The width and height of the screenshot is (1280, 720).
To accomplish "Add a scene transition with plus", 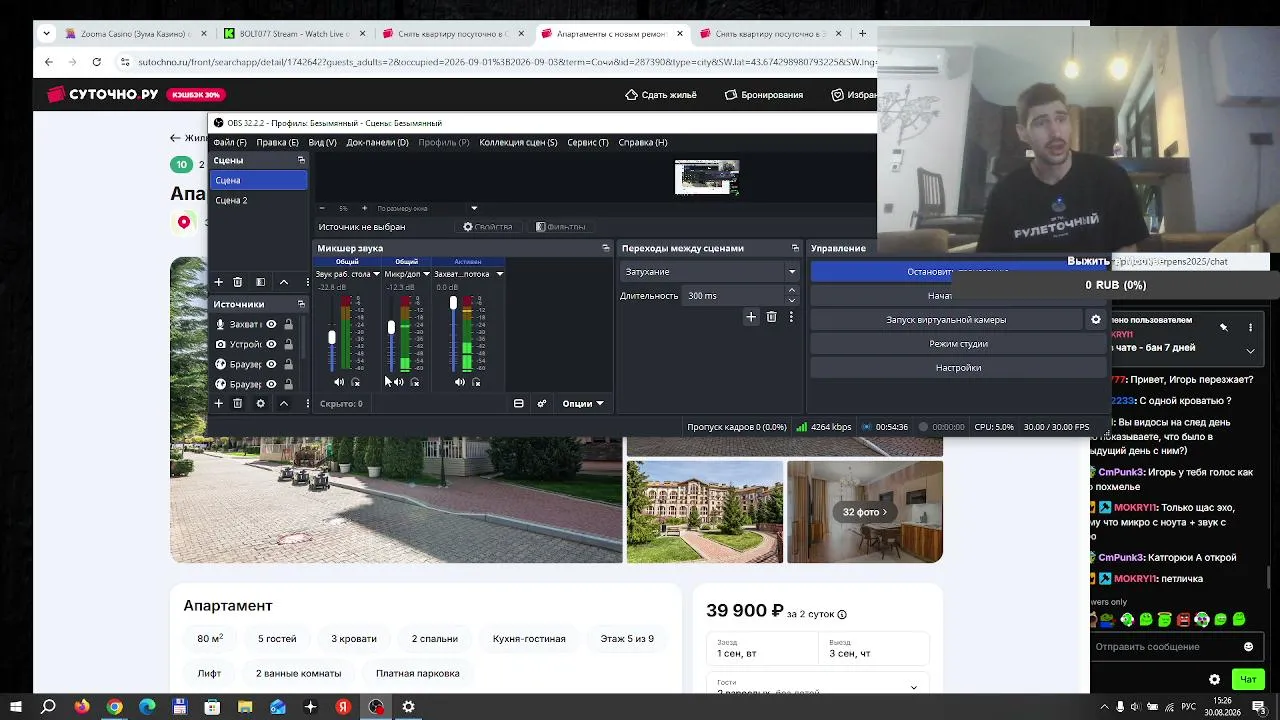I will (x=751, y=317).
